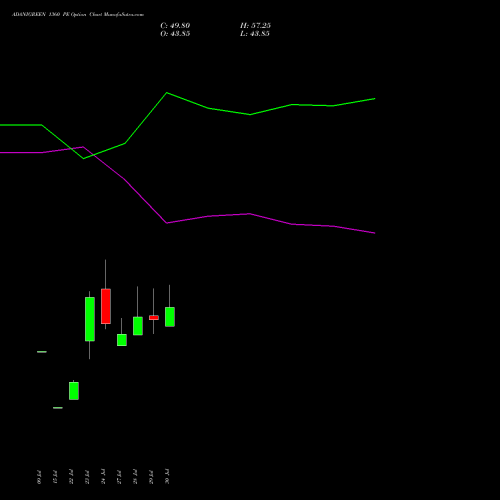Click the 23 Jul date label
The image size is (500, 500).
pos(87,477)
